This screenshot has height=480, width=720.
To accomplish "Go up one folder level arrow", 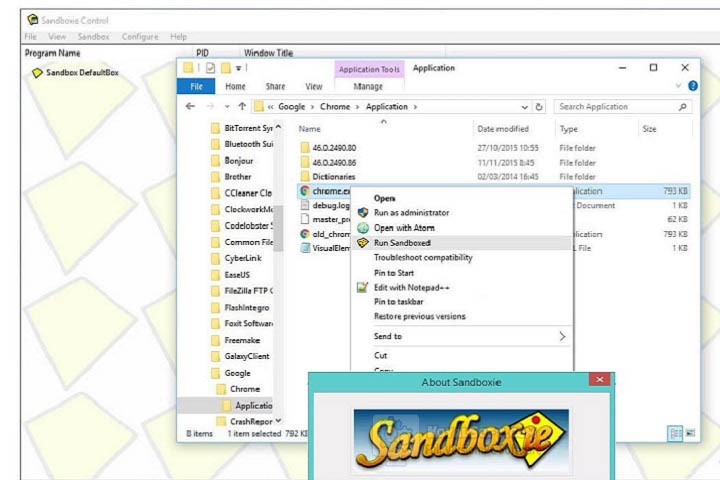I will click(242, 106).
